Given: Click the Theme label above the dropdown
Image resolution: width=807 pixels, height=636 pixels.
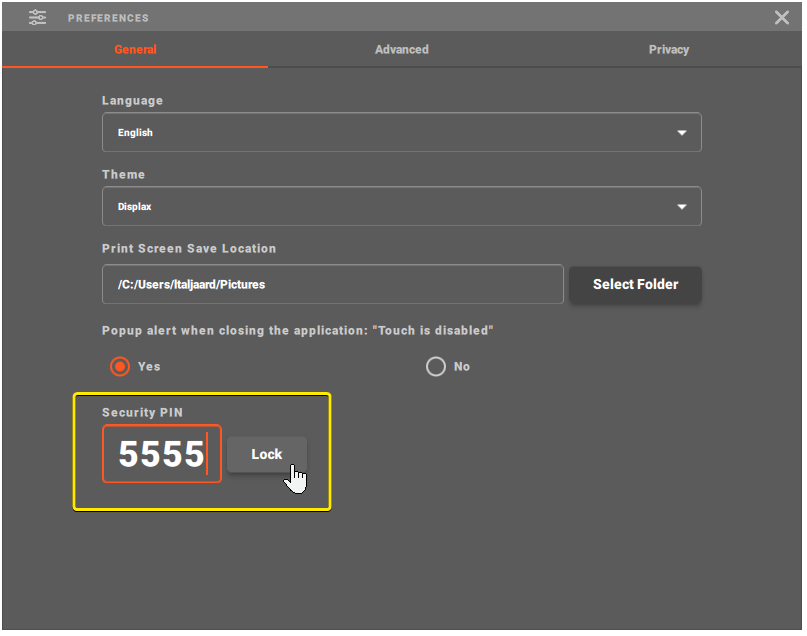Looking at the screenshot, I should 123,174.
